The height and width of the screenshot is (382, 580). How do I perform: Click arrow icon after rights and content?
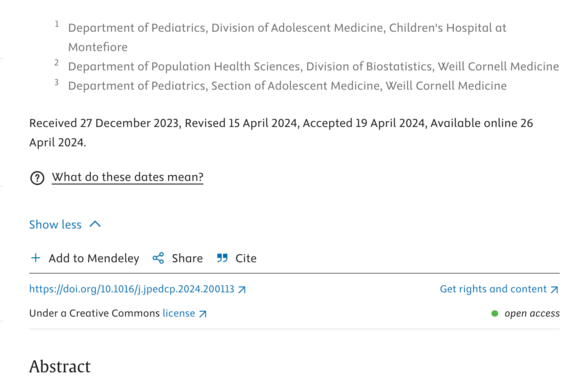click(554, 290)
